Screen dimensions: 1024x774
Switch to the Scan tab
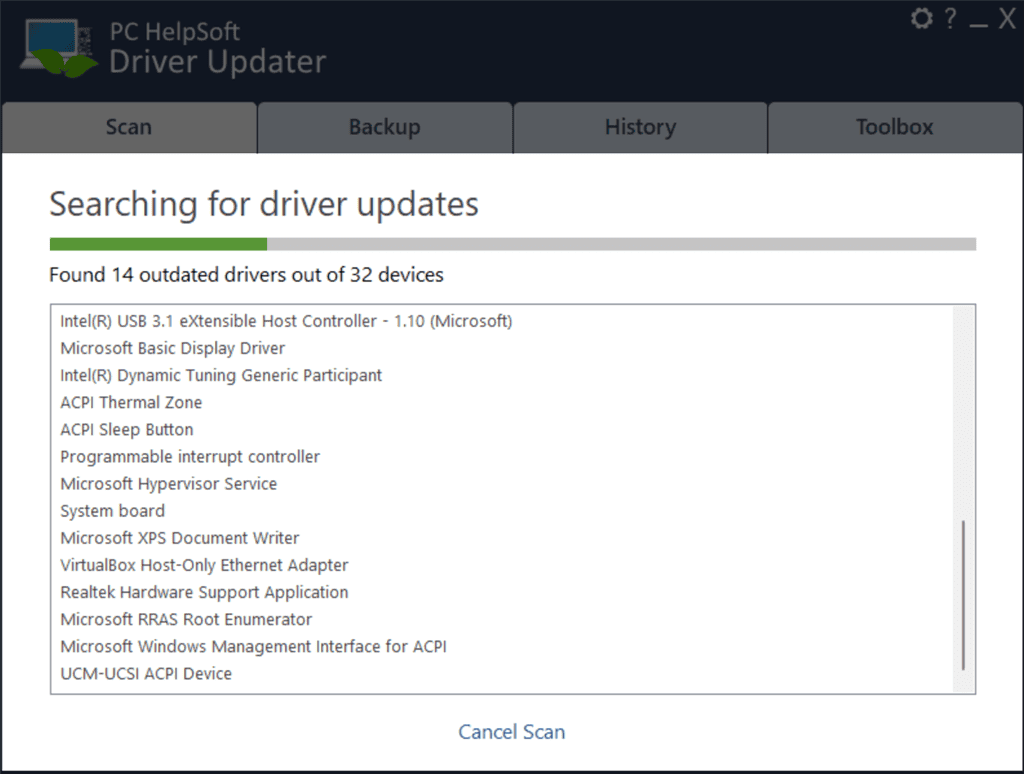tap(129, 127)
